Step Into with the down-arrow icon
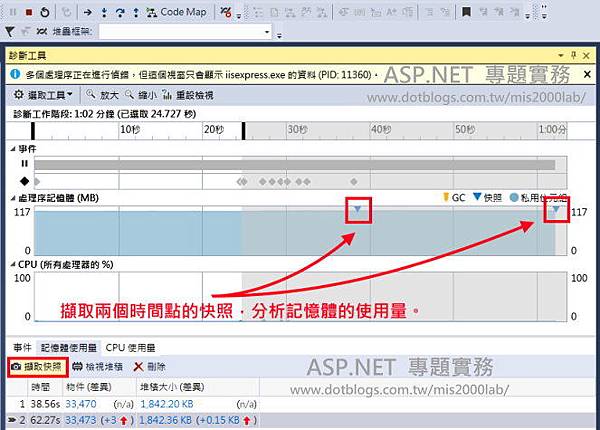Image resolution: width=600 pixels, height=430 pixels. click(104, 13)
